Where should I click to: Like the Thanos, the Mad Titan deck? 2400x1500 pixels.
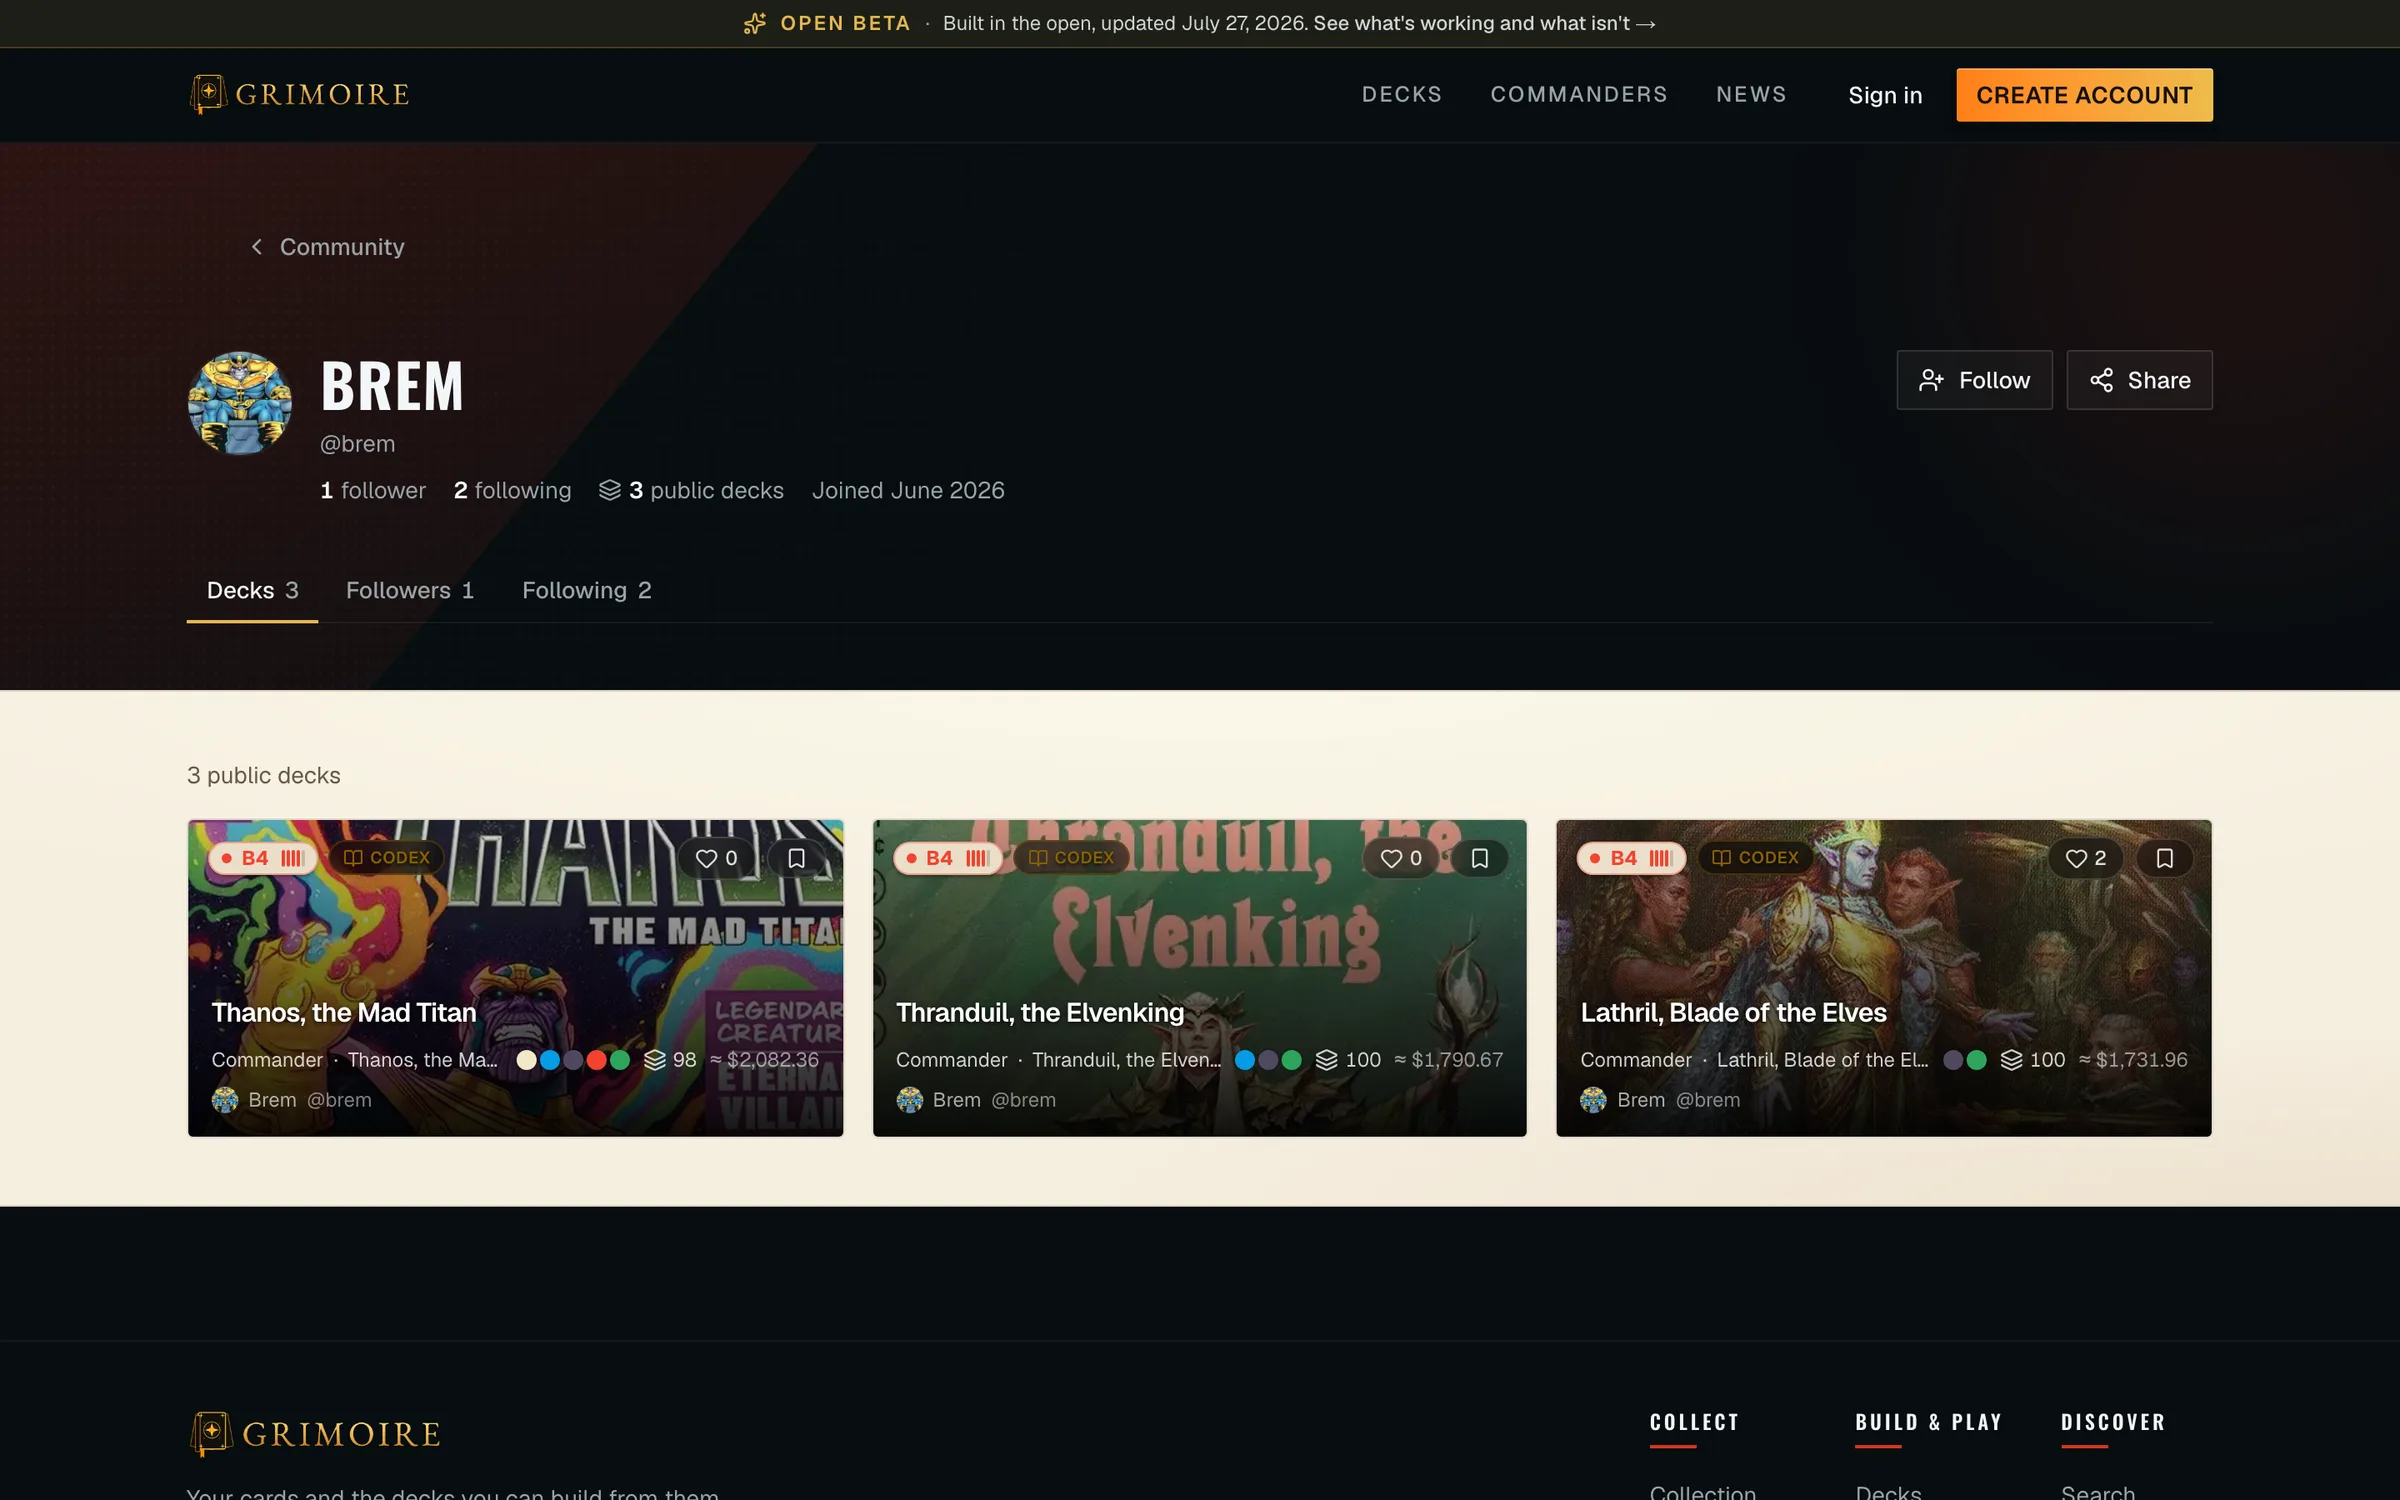[716, 858]
